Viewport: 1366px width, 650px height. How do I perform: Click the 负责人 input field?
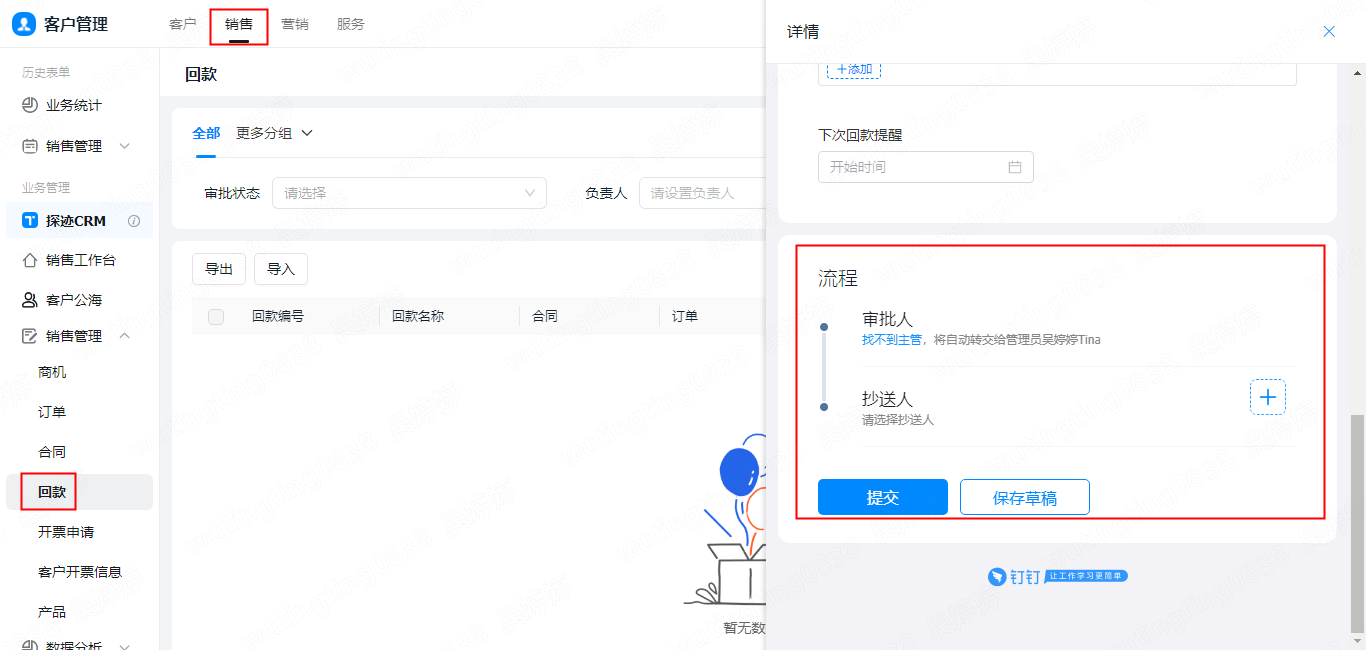click(x=701, y=193)
